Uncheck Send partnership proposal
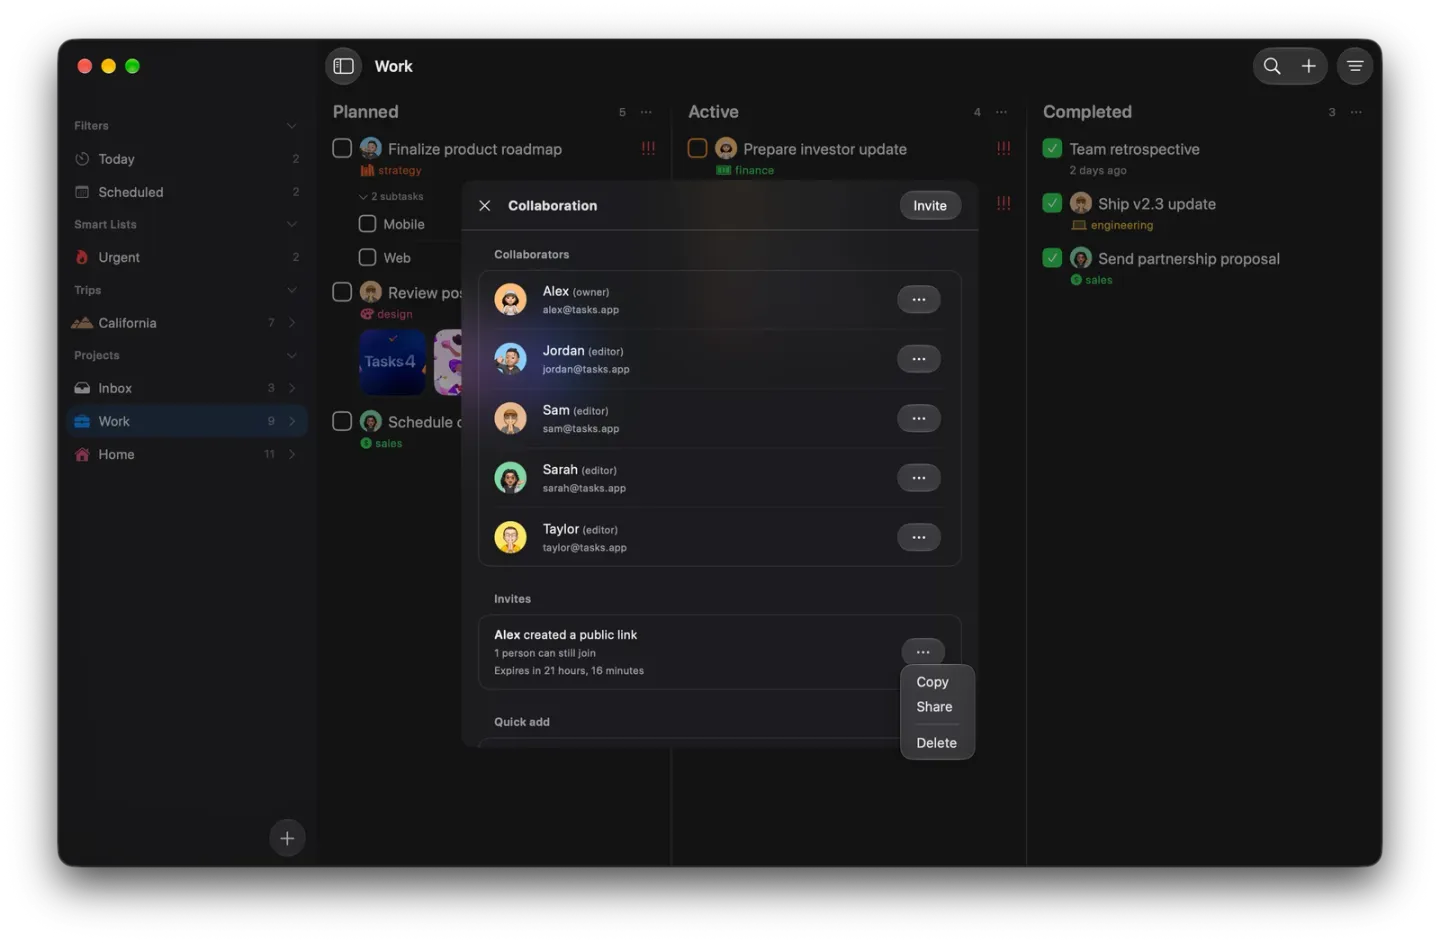The width and height of the screenshot is (1440, 943). pyautogui.click(x=1052, y=258)
